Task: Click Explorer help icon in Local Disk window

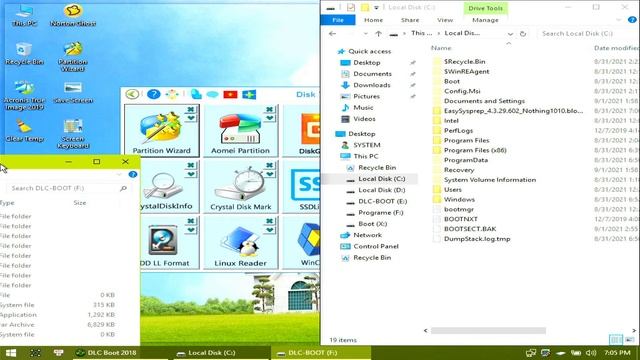Action: [x=632, y=20]
